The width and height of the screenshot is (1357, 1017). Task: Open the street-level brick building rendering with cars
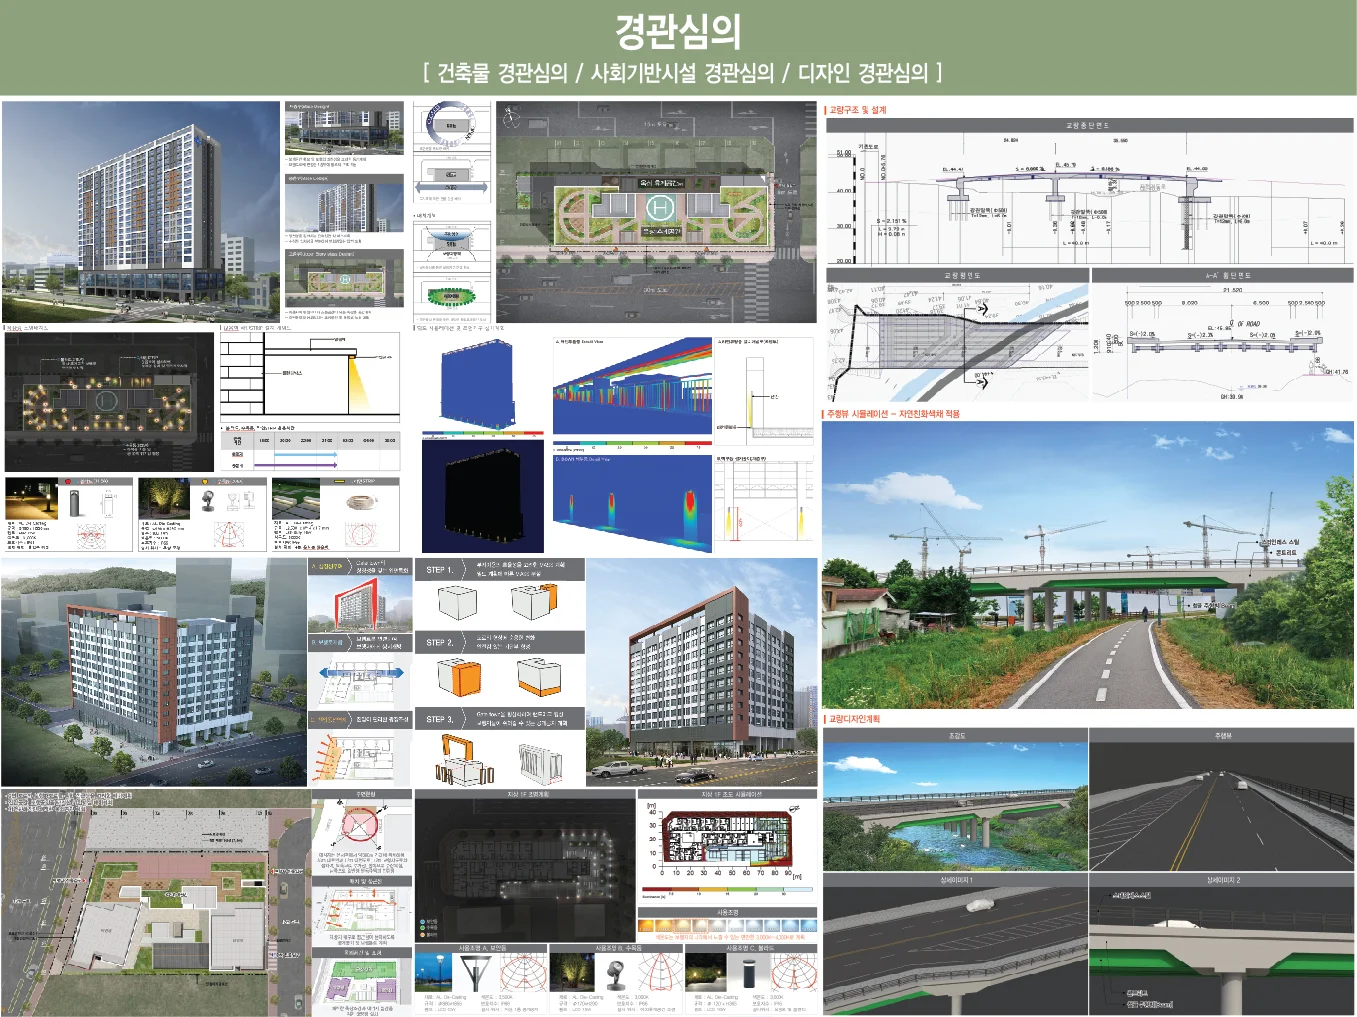click(x=702, y=672)
